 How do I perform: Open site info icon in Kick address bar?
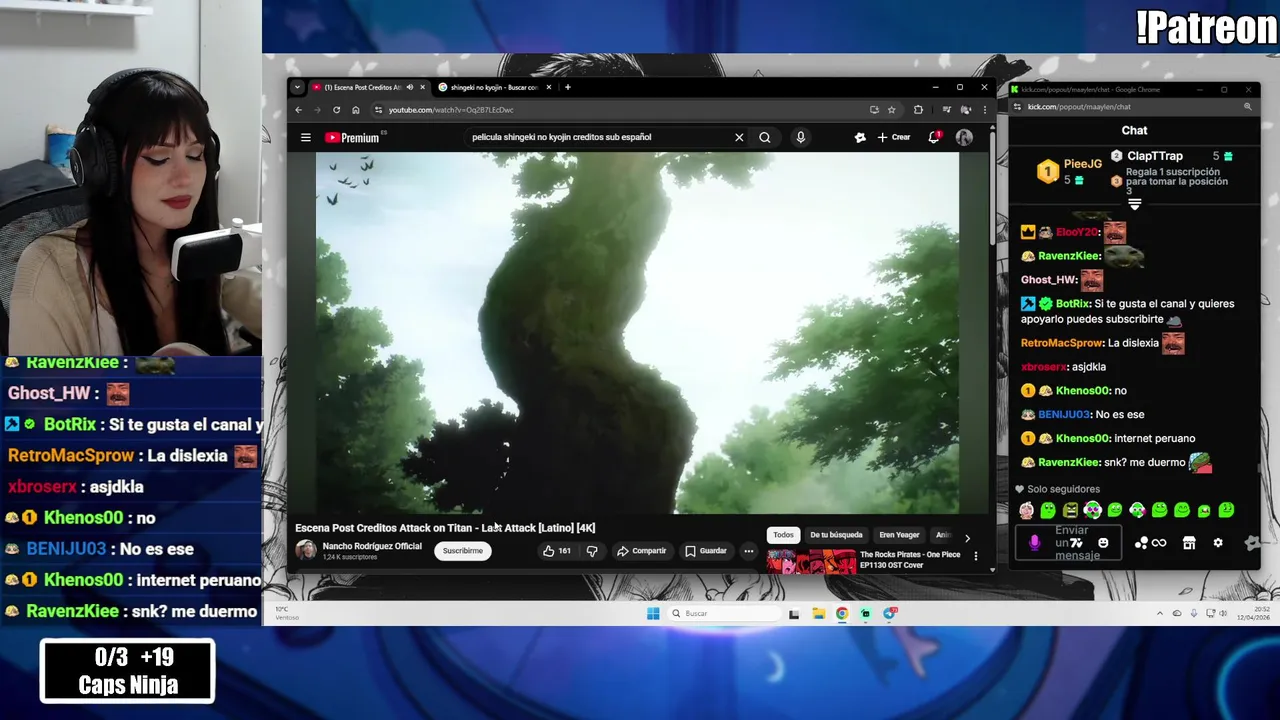pos(1017,107)
